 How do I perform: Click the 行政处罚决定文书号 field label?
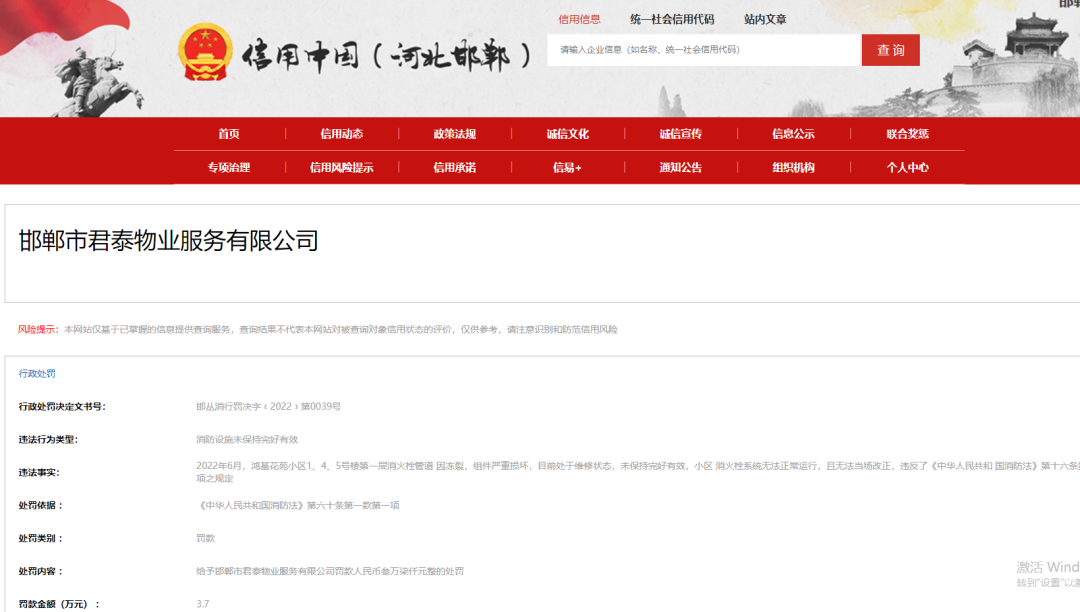[x=62, y=407]
